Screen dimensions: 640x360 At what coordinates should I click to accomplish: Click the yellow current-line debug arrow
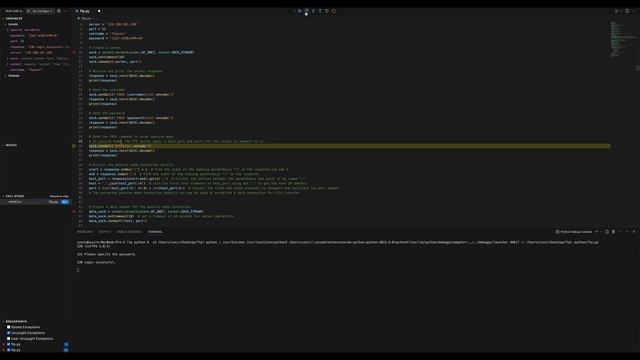pos(74,146)
